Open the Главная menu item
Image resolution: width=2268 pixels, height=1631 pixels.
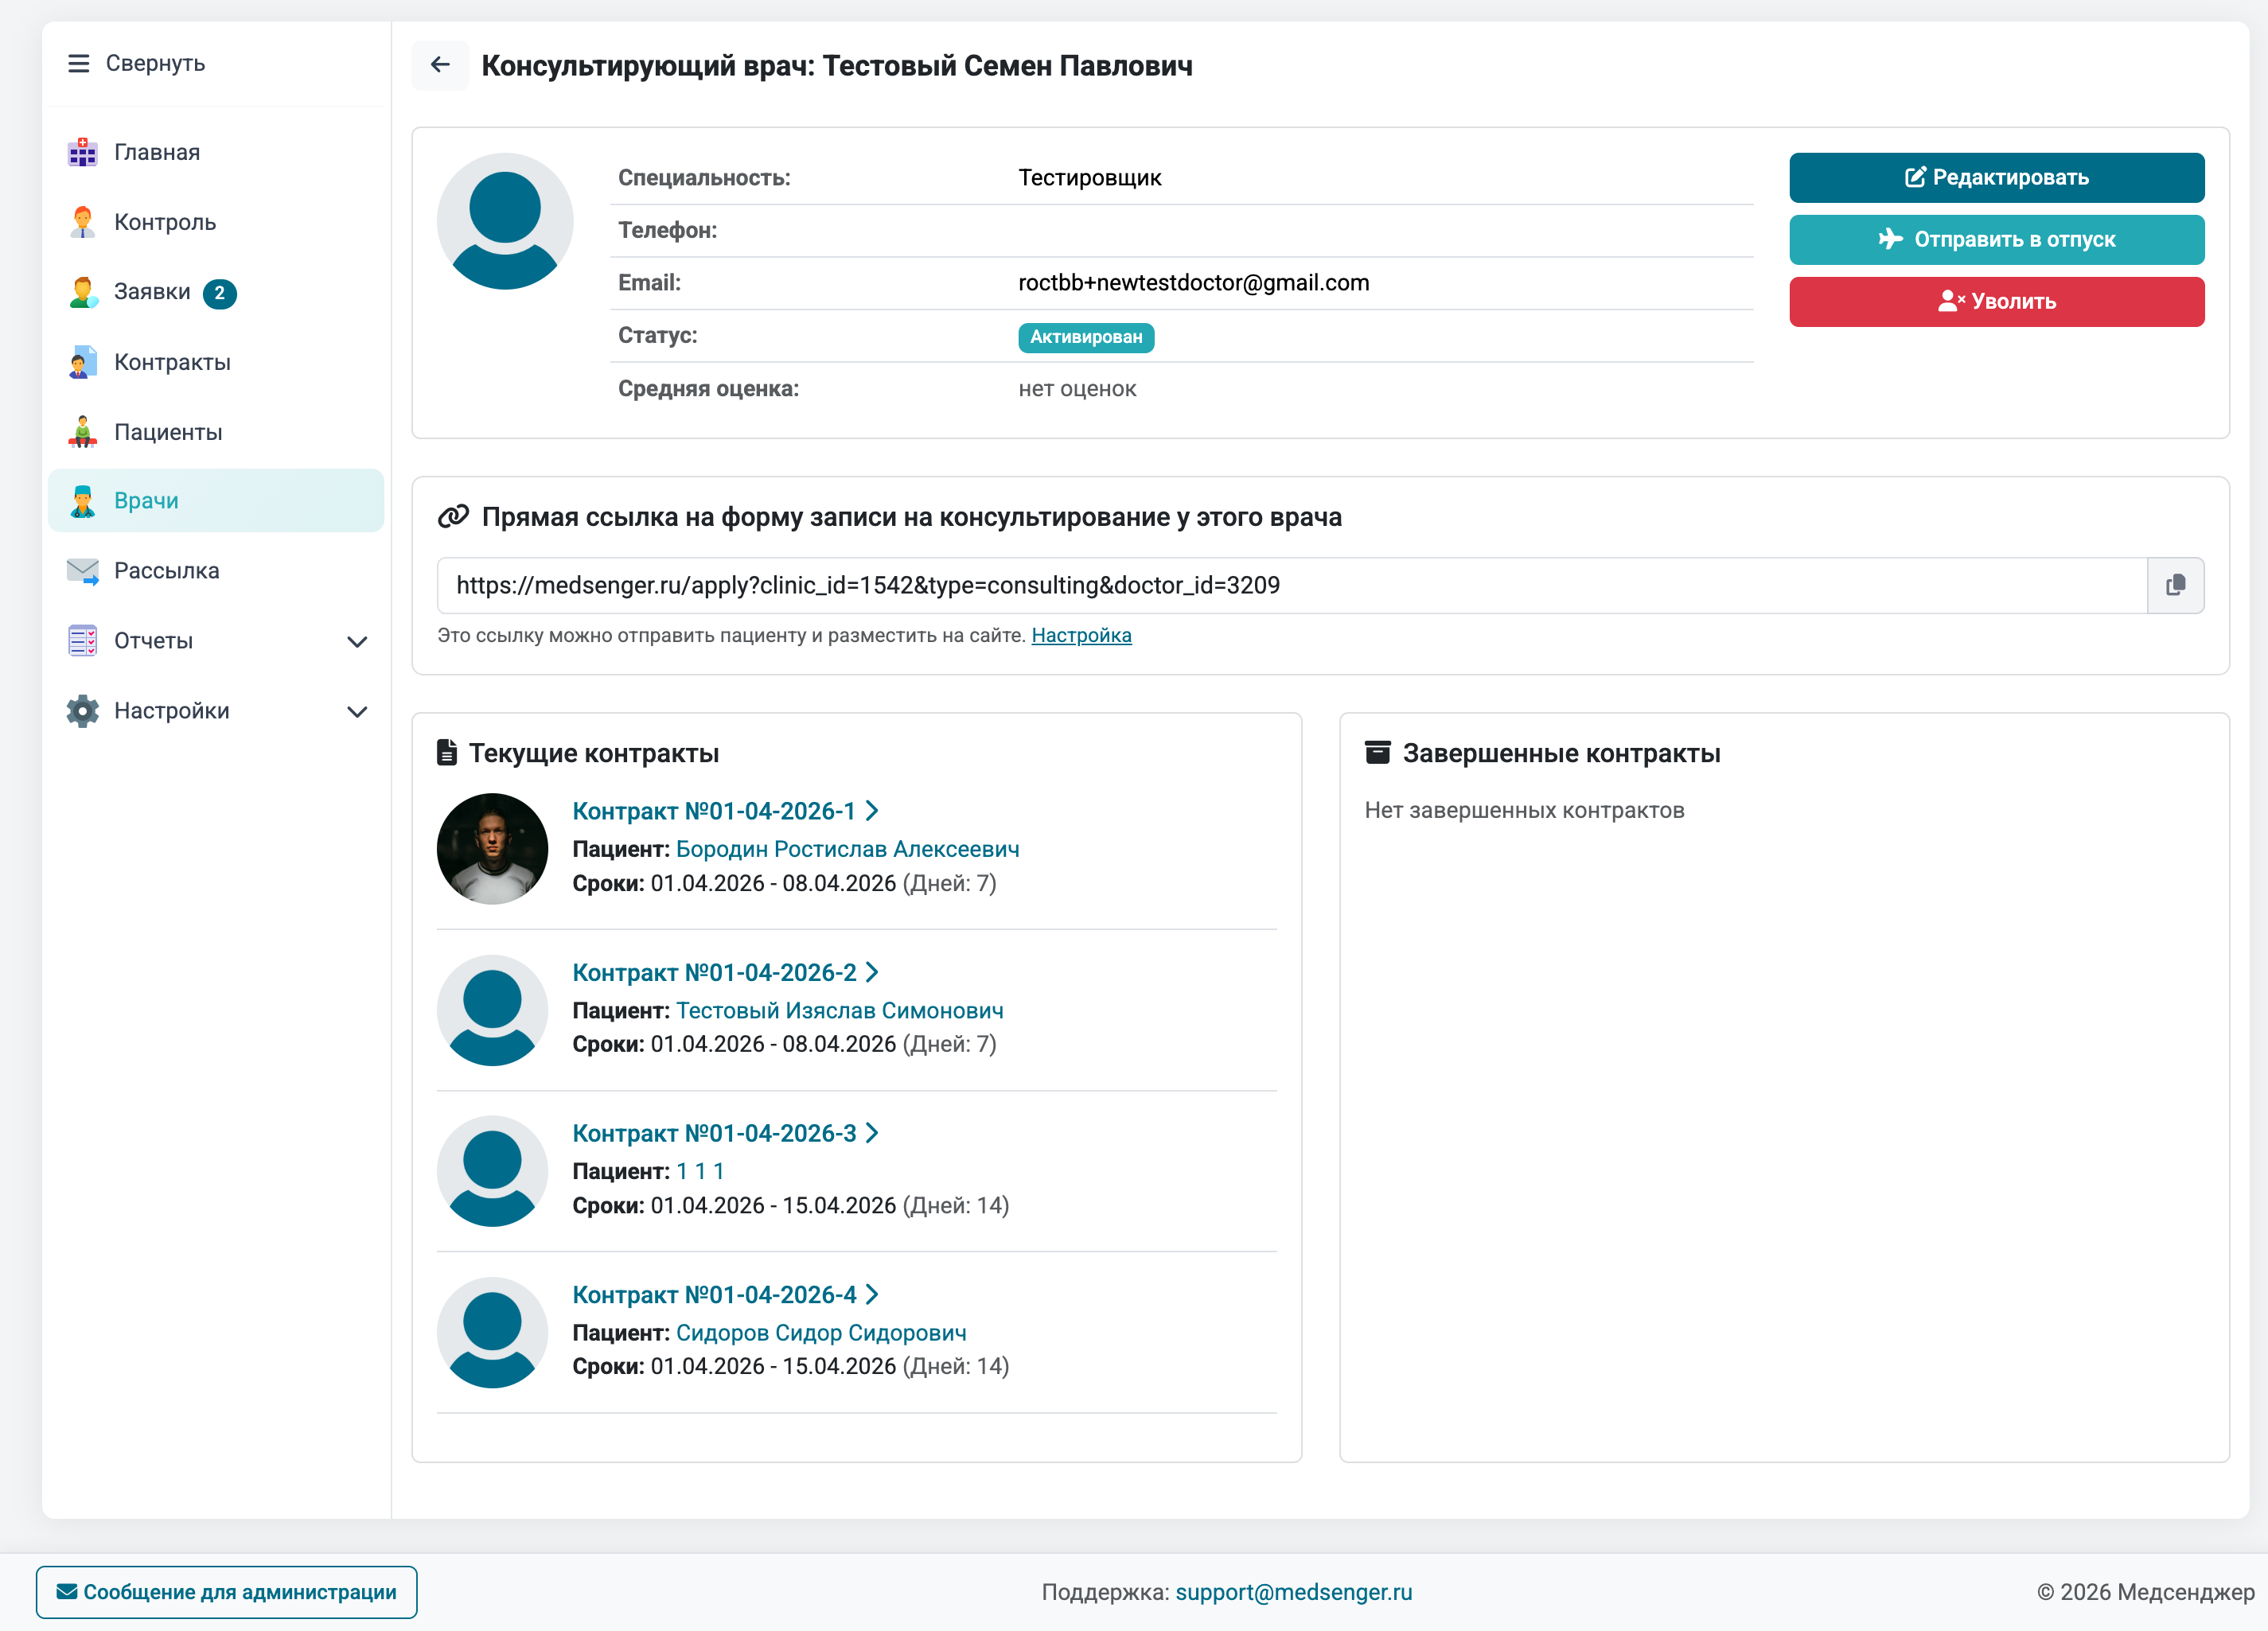pos(216,152)
